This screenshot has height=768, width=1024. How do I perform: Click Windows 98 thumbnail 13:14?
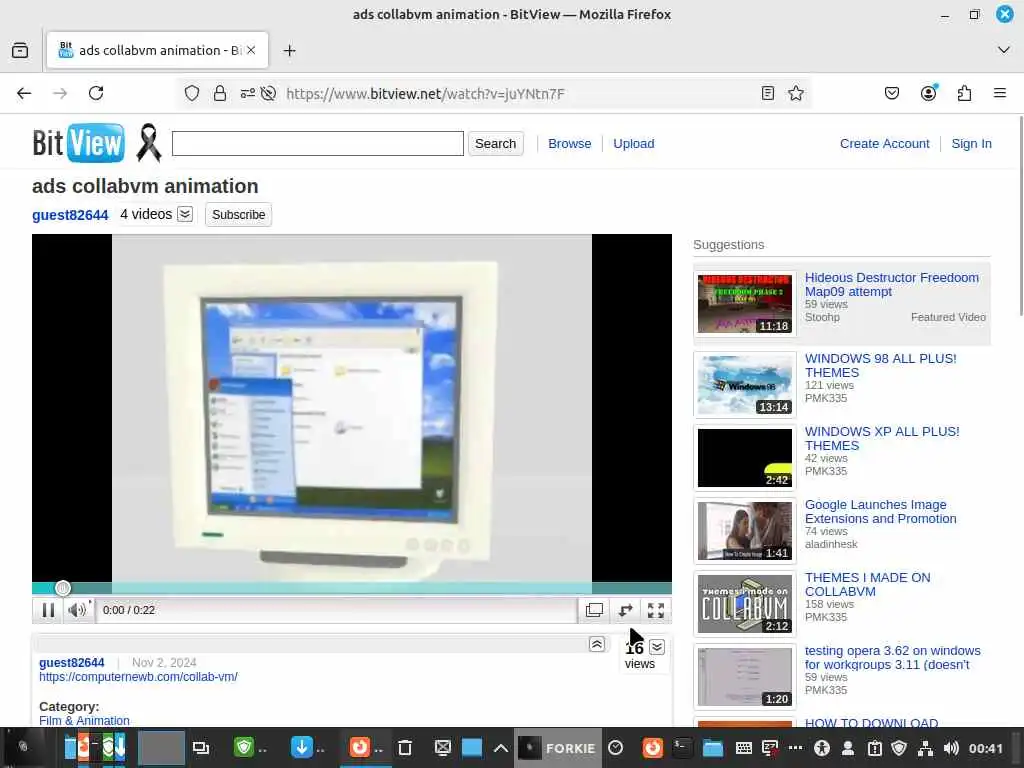[744, 385]
